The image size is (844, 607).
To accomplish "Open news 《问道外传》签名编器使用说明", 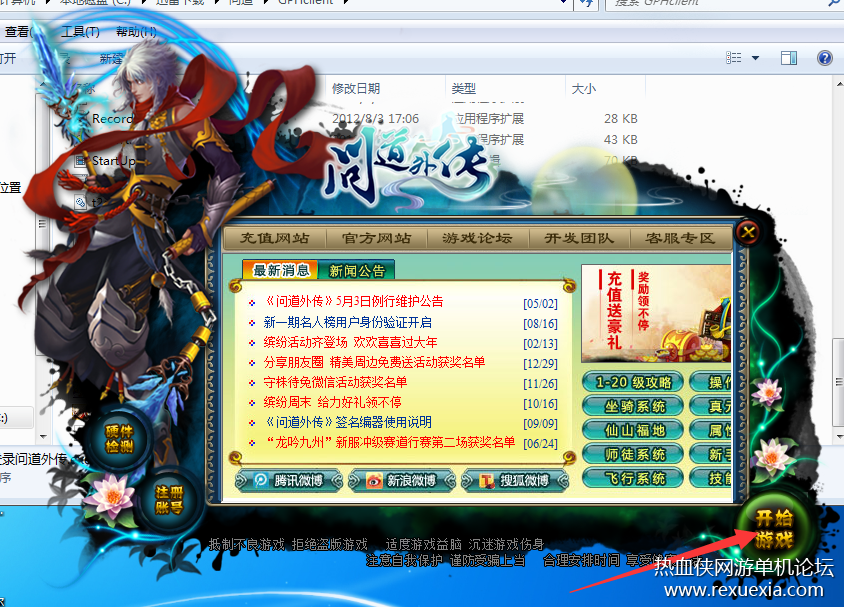I will click(348, 422).
